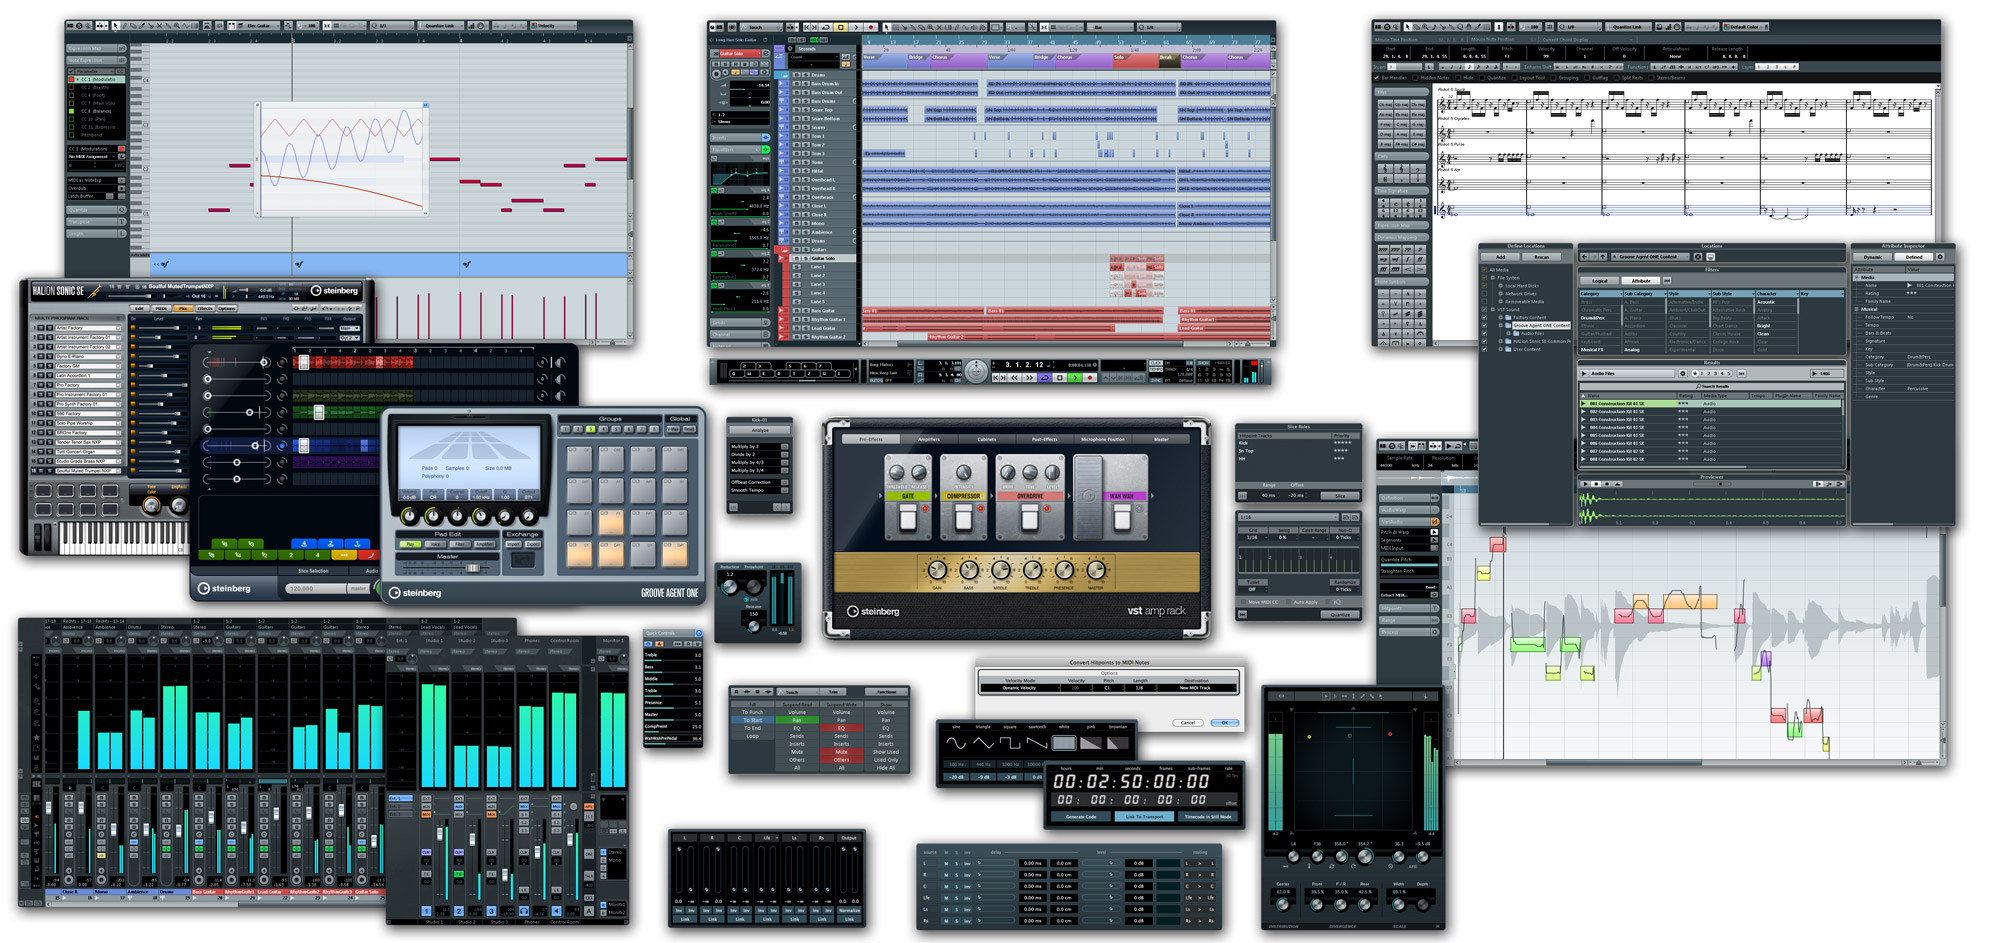The width and height of the screenshot is (2000, 943).
Task: Collapse Musical section in Attribute Inspector
Action: (x=1856, y=309)
